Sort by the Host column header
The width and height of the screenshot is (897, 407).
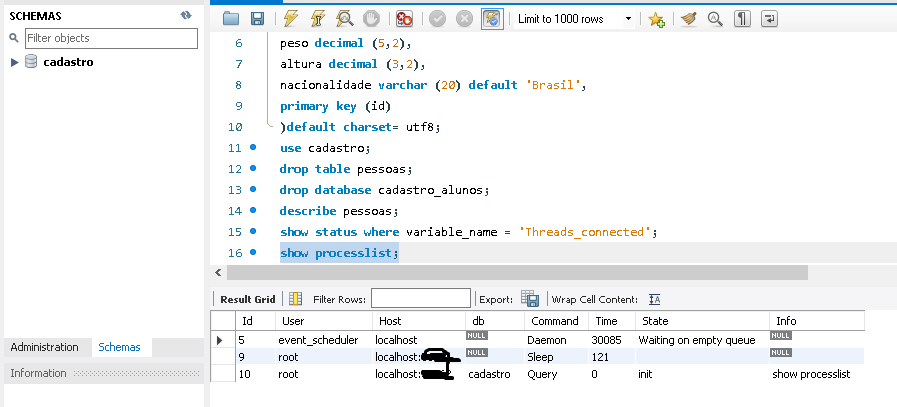point(419,321)
